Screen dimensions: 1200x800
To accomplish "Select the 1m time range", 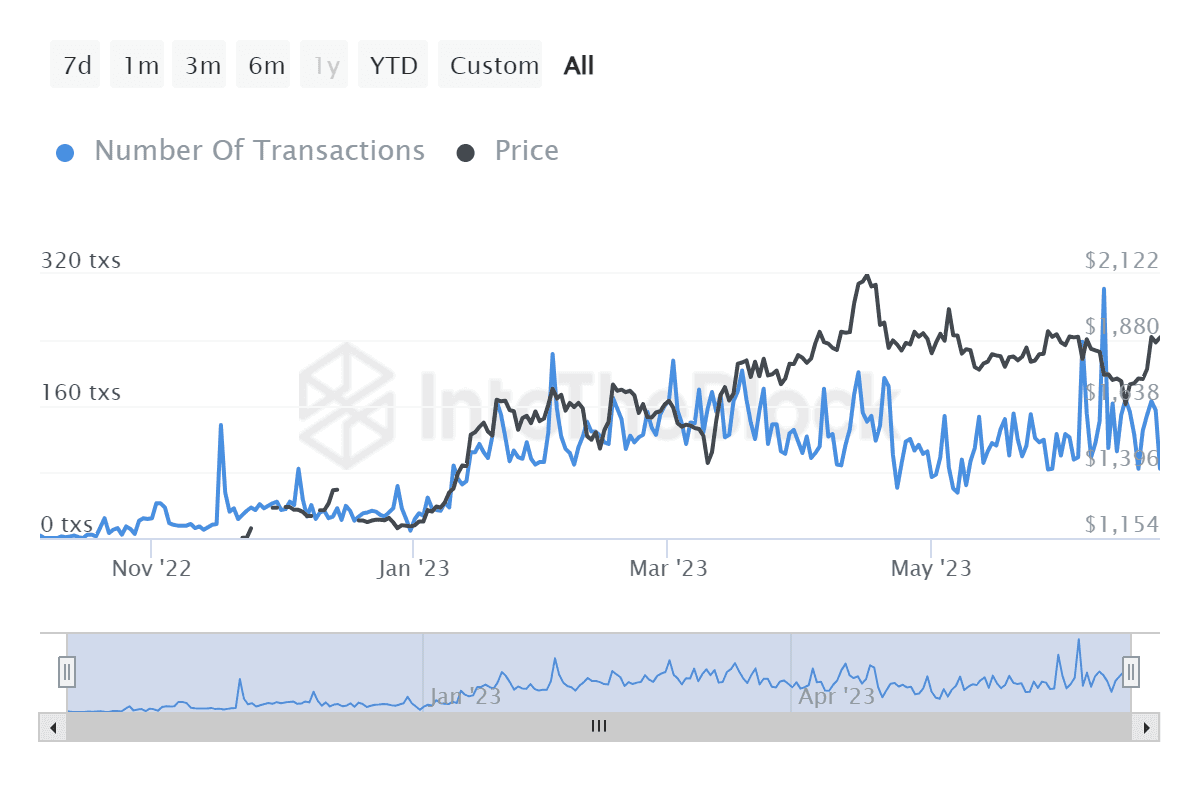I will 140,66.
